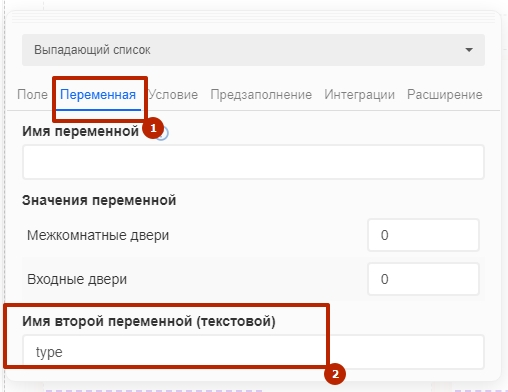Open the Расширение tab
508x392 pixels.
pyautogui.click(x=445, y=95)
